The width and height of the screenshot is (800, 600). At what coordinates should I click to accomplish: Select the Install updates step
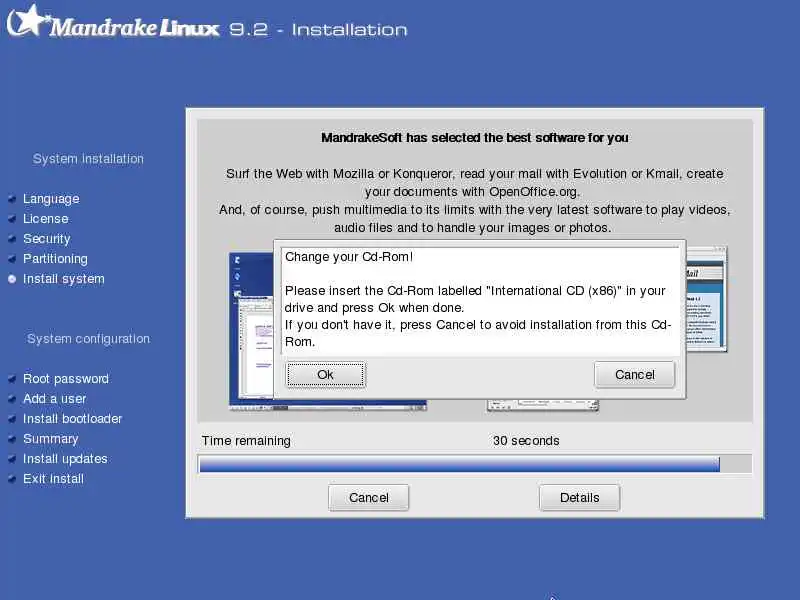[65, 459]
